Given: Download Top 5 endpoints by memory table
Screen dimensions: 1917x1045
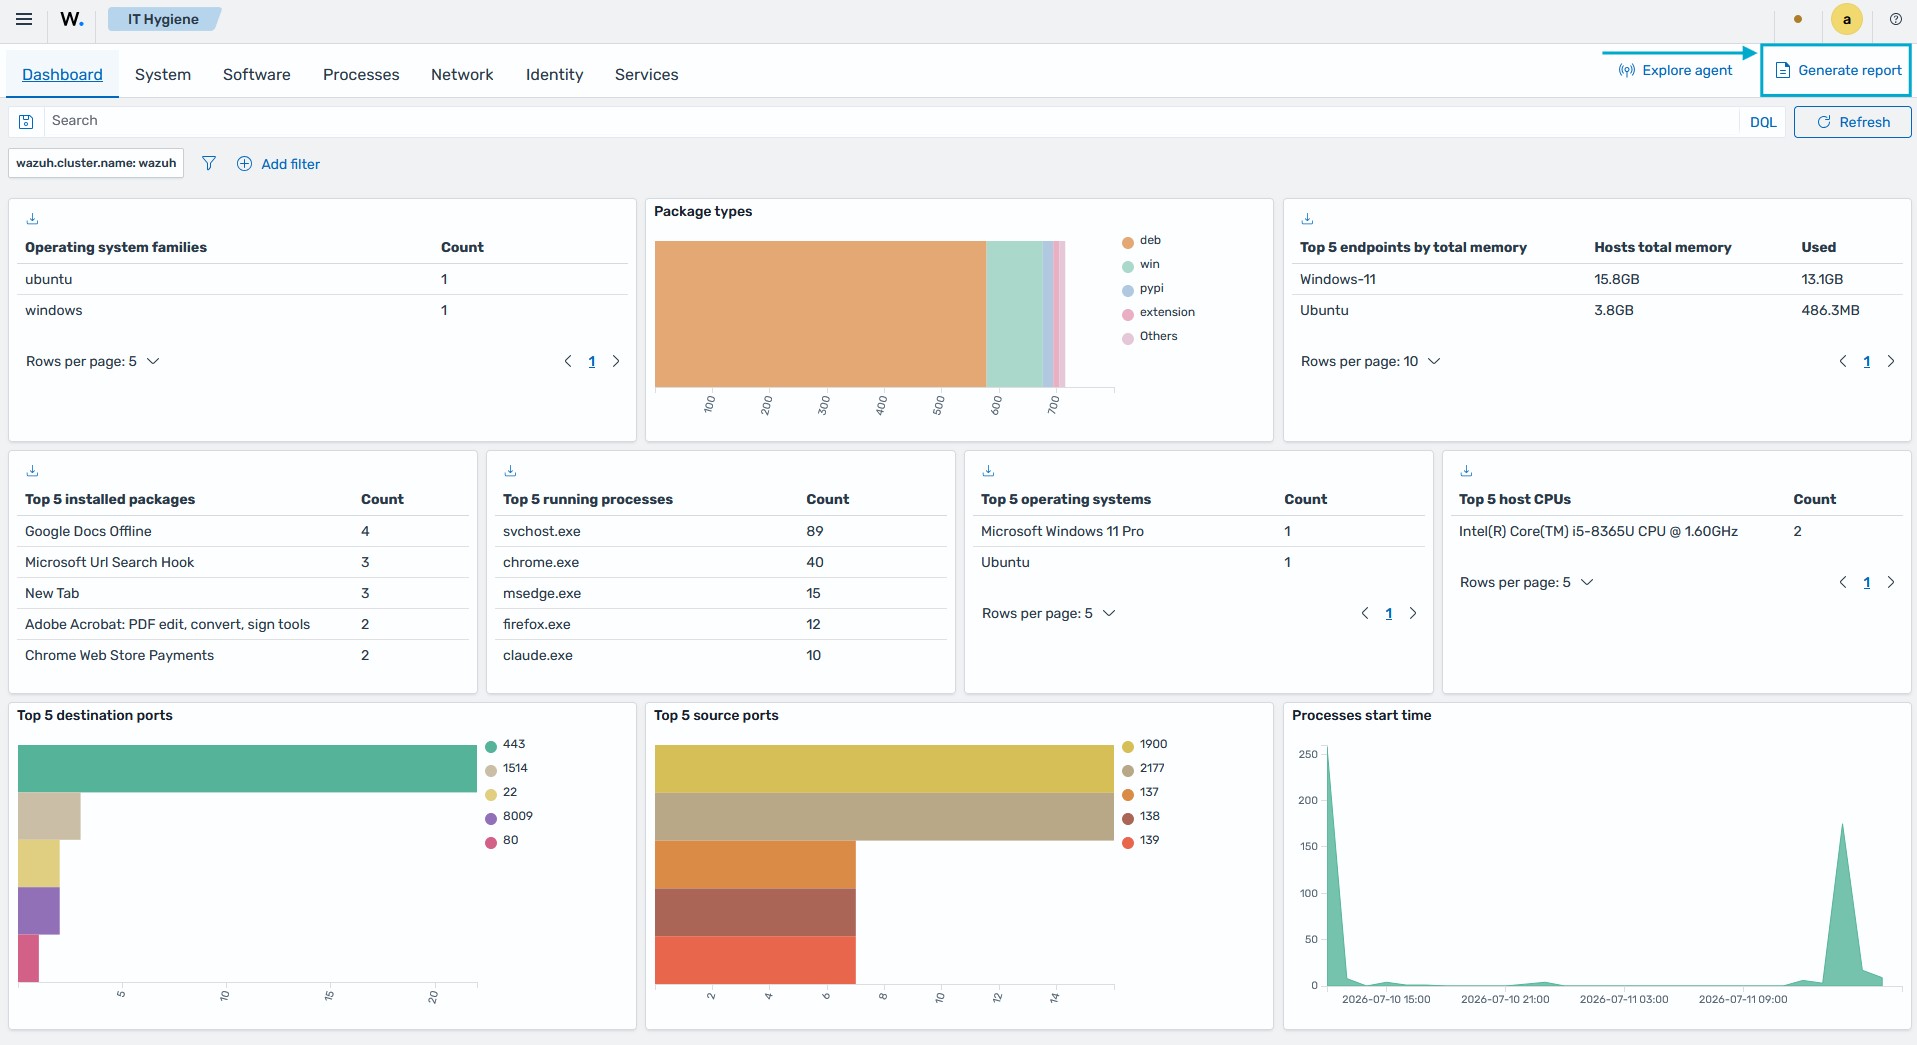Looking at the screenshot, I should 1307,219.
